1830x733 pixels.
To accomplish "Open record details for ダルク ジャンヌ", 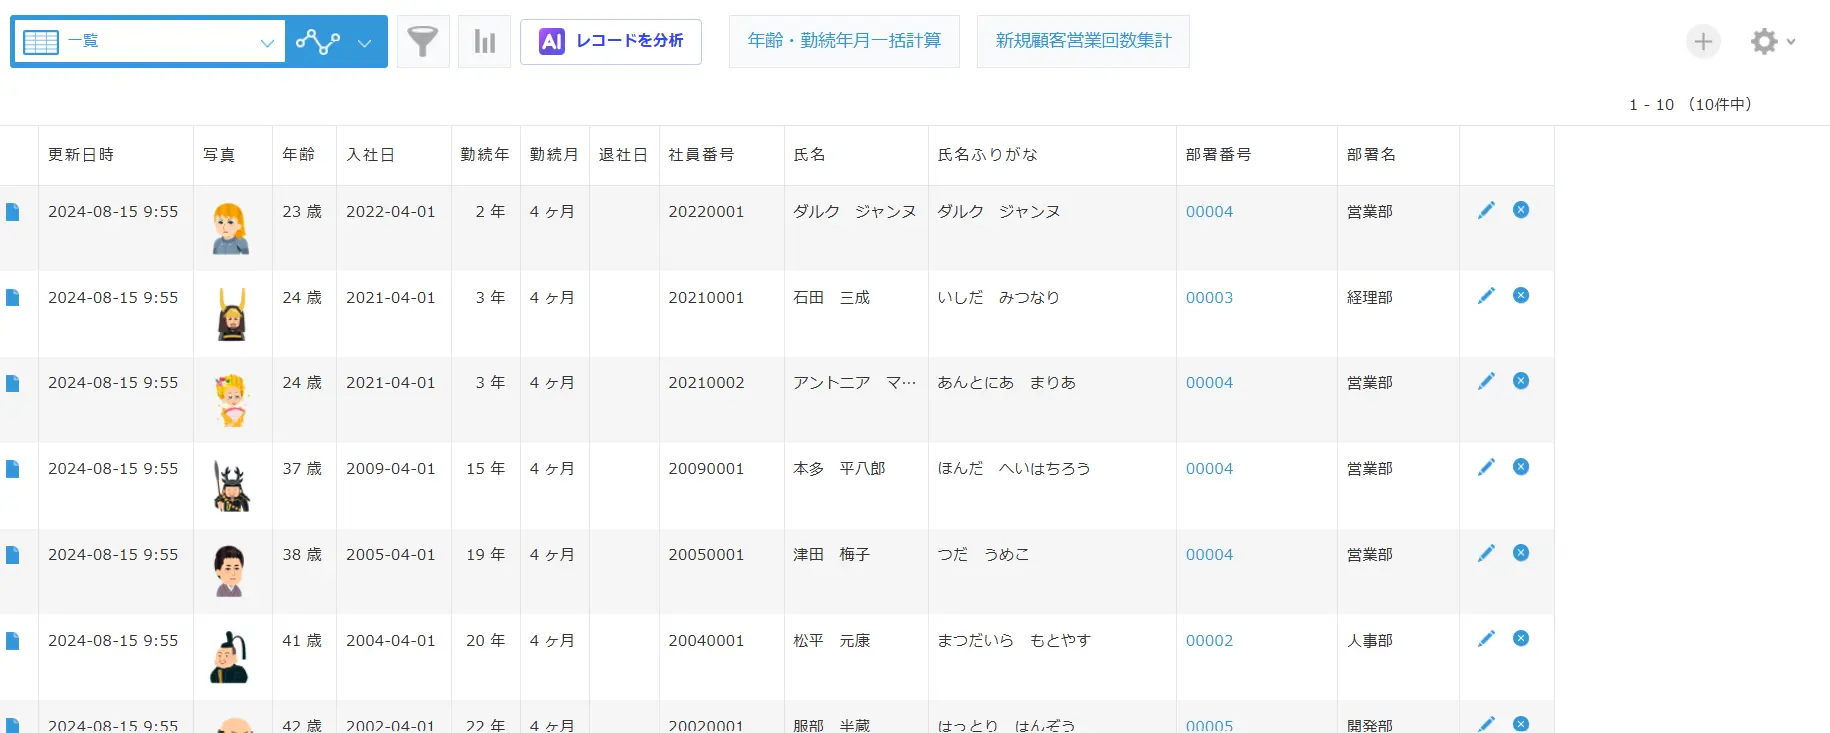I will (x=13, y=212).
